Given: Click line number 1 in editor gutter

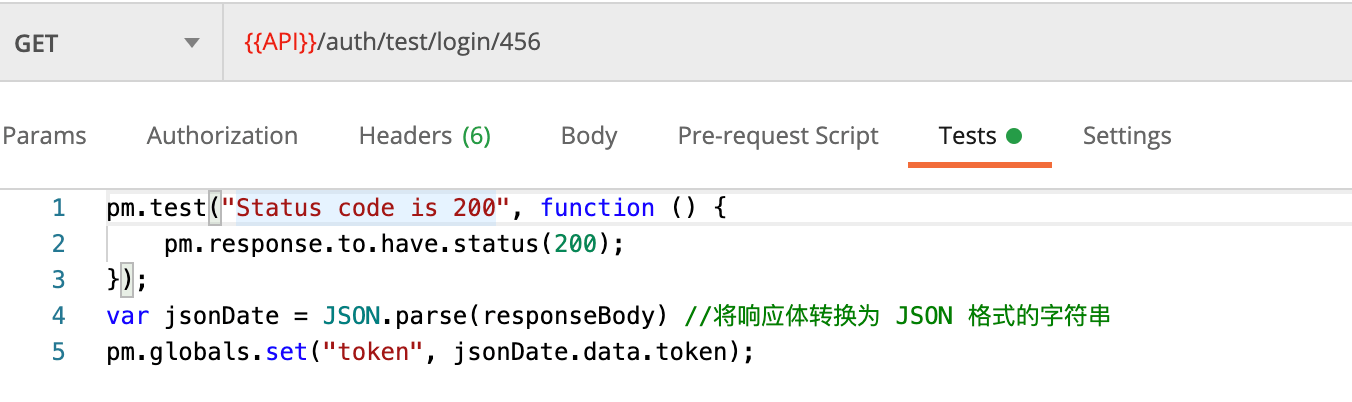Looking at the screenshot, I should pos(58,208).
